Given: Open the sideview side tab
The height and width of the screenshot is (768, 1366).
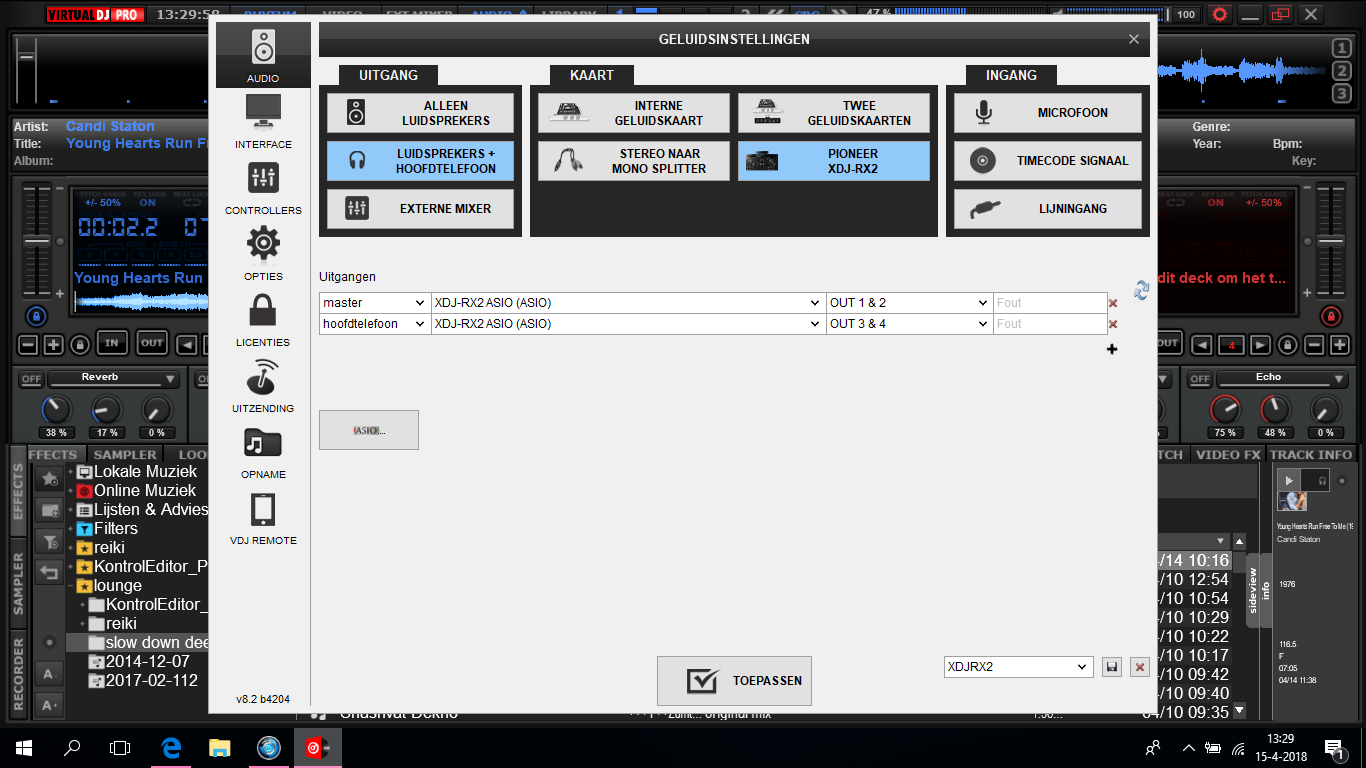Looking at the screenshot, I should coord(1252,590).
